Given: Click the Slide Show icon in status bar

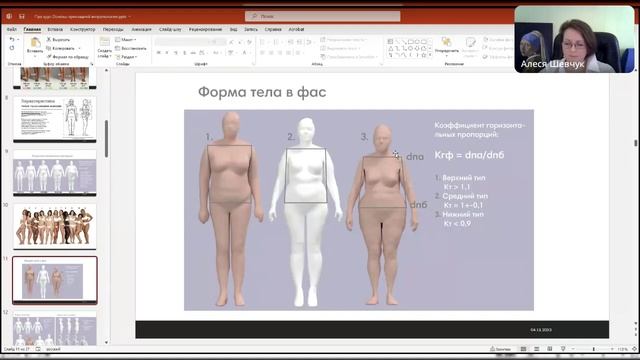Looking at the screenshot, I should 563,349.
